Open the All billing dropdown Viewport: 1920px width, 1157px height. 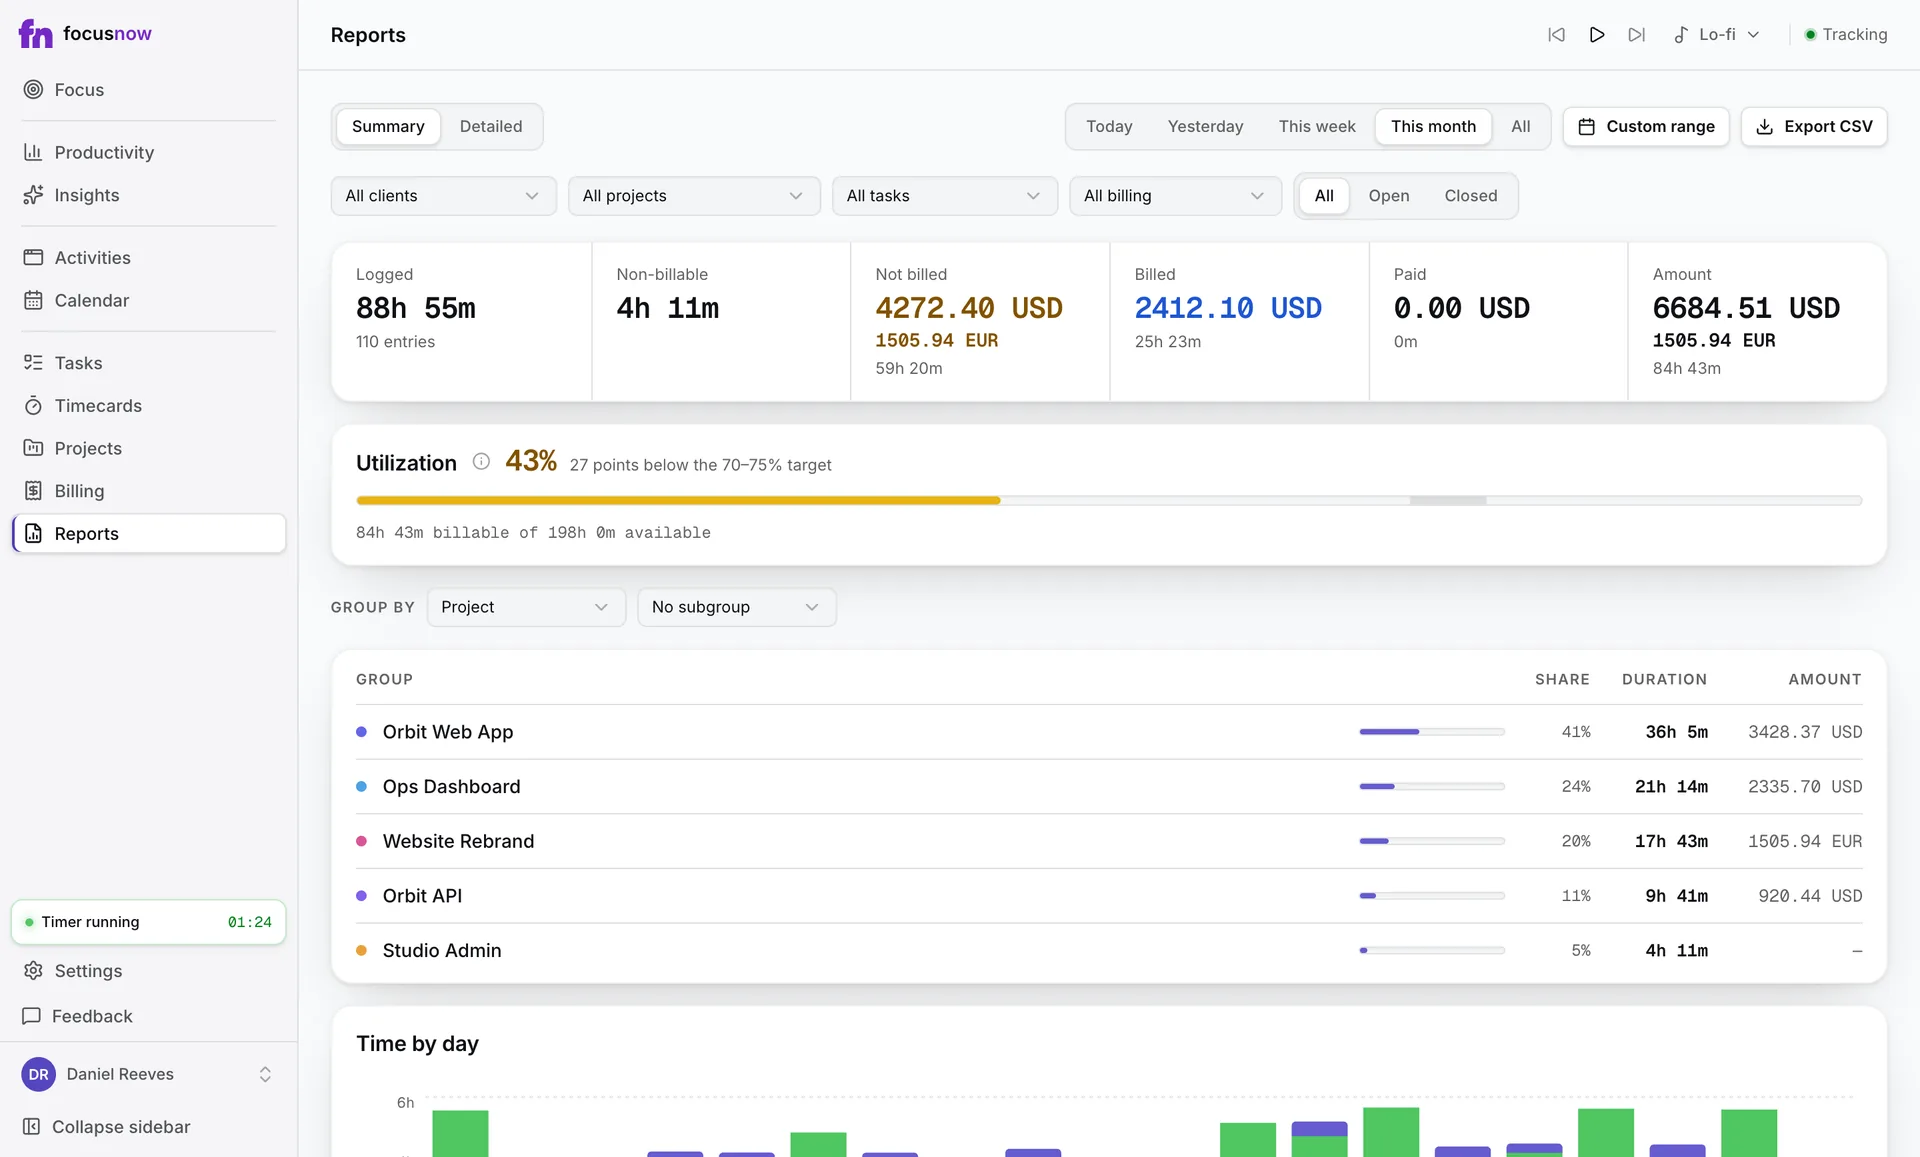(x=1175, y=196)
